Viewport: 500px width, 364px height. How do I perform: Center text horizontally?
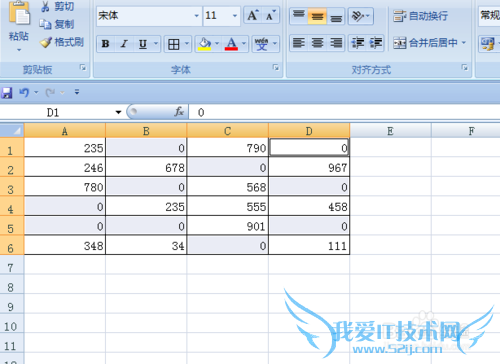317,43
